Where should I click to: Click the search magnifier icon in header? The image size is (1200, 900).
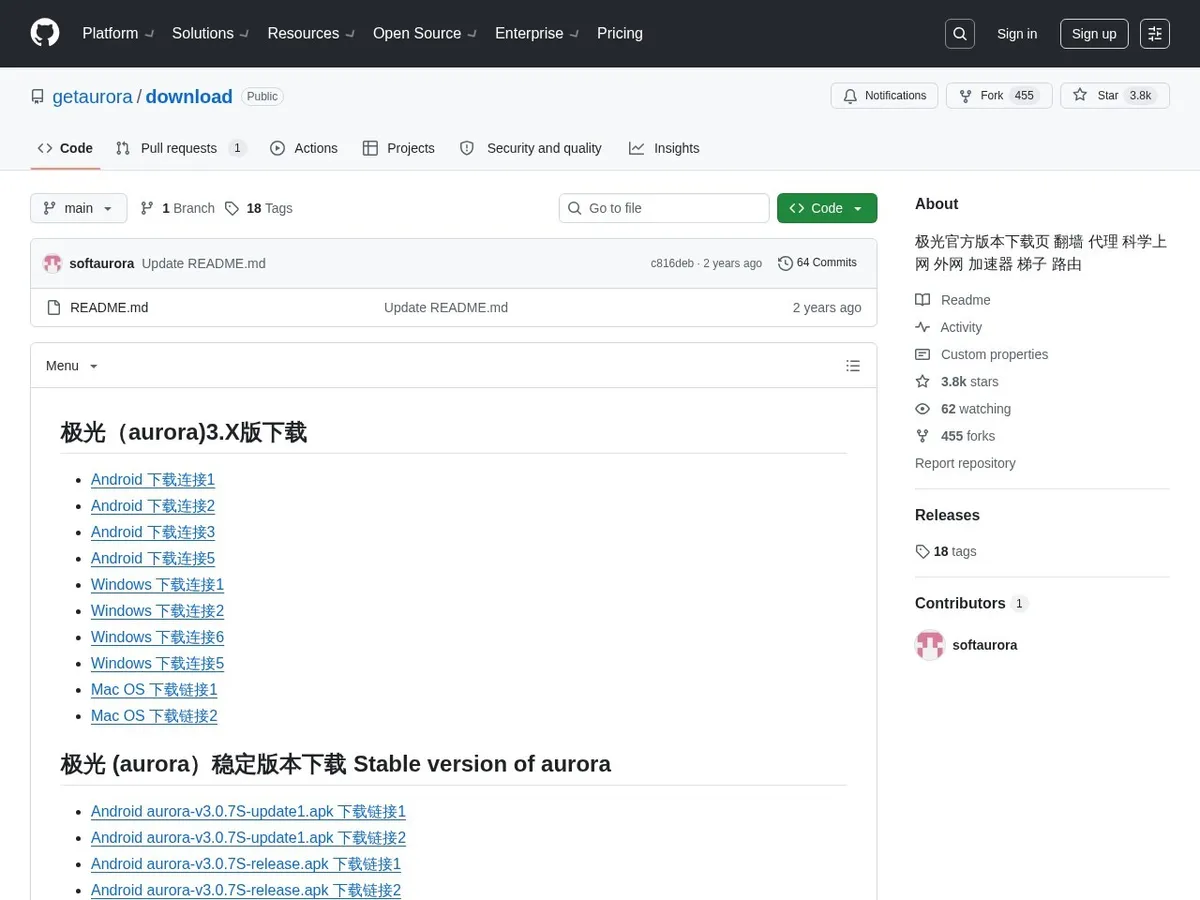pos(960,33)
